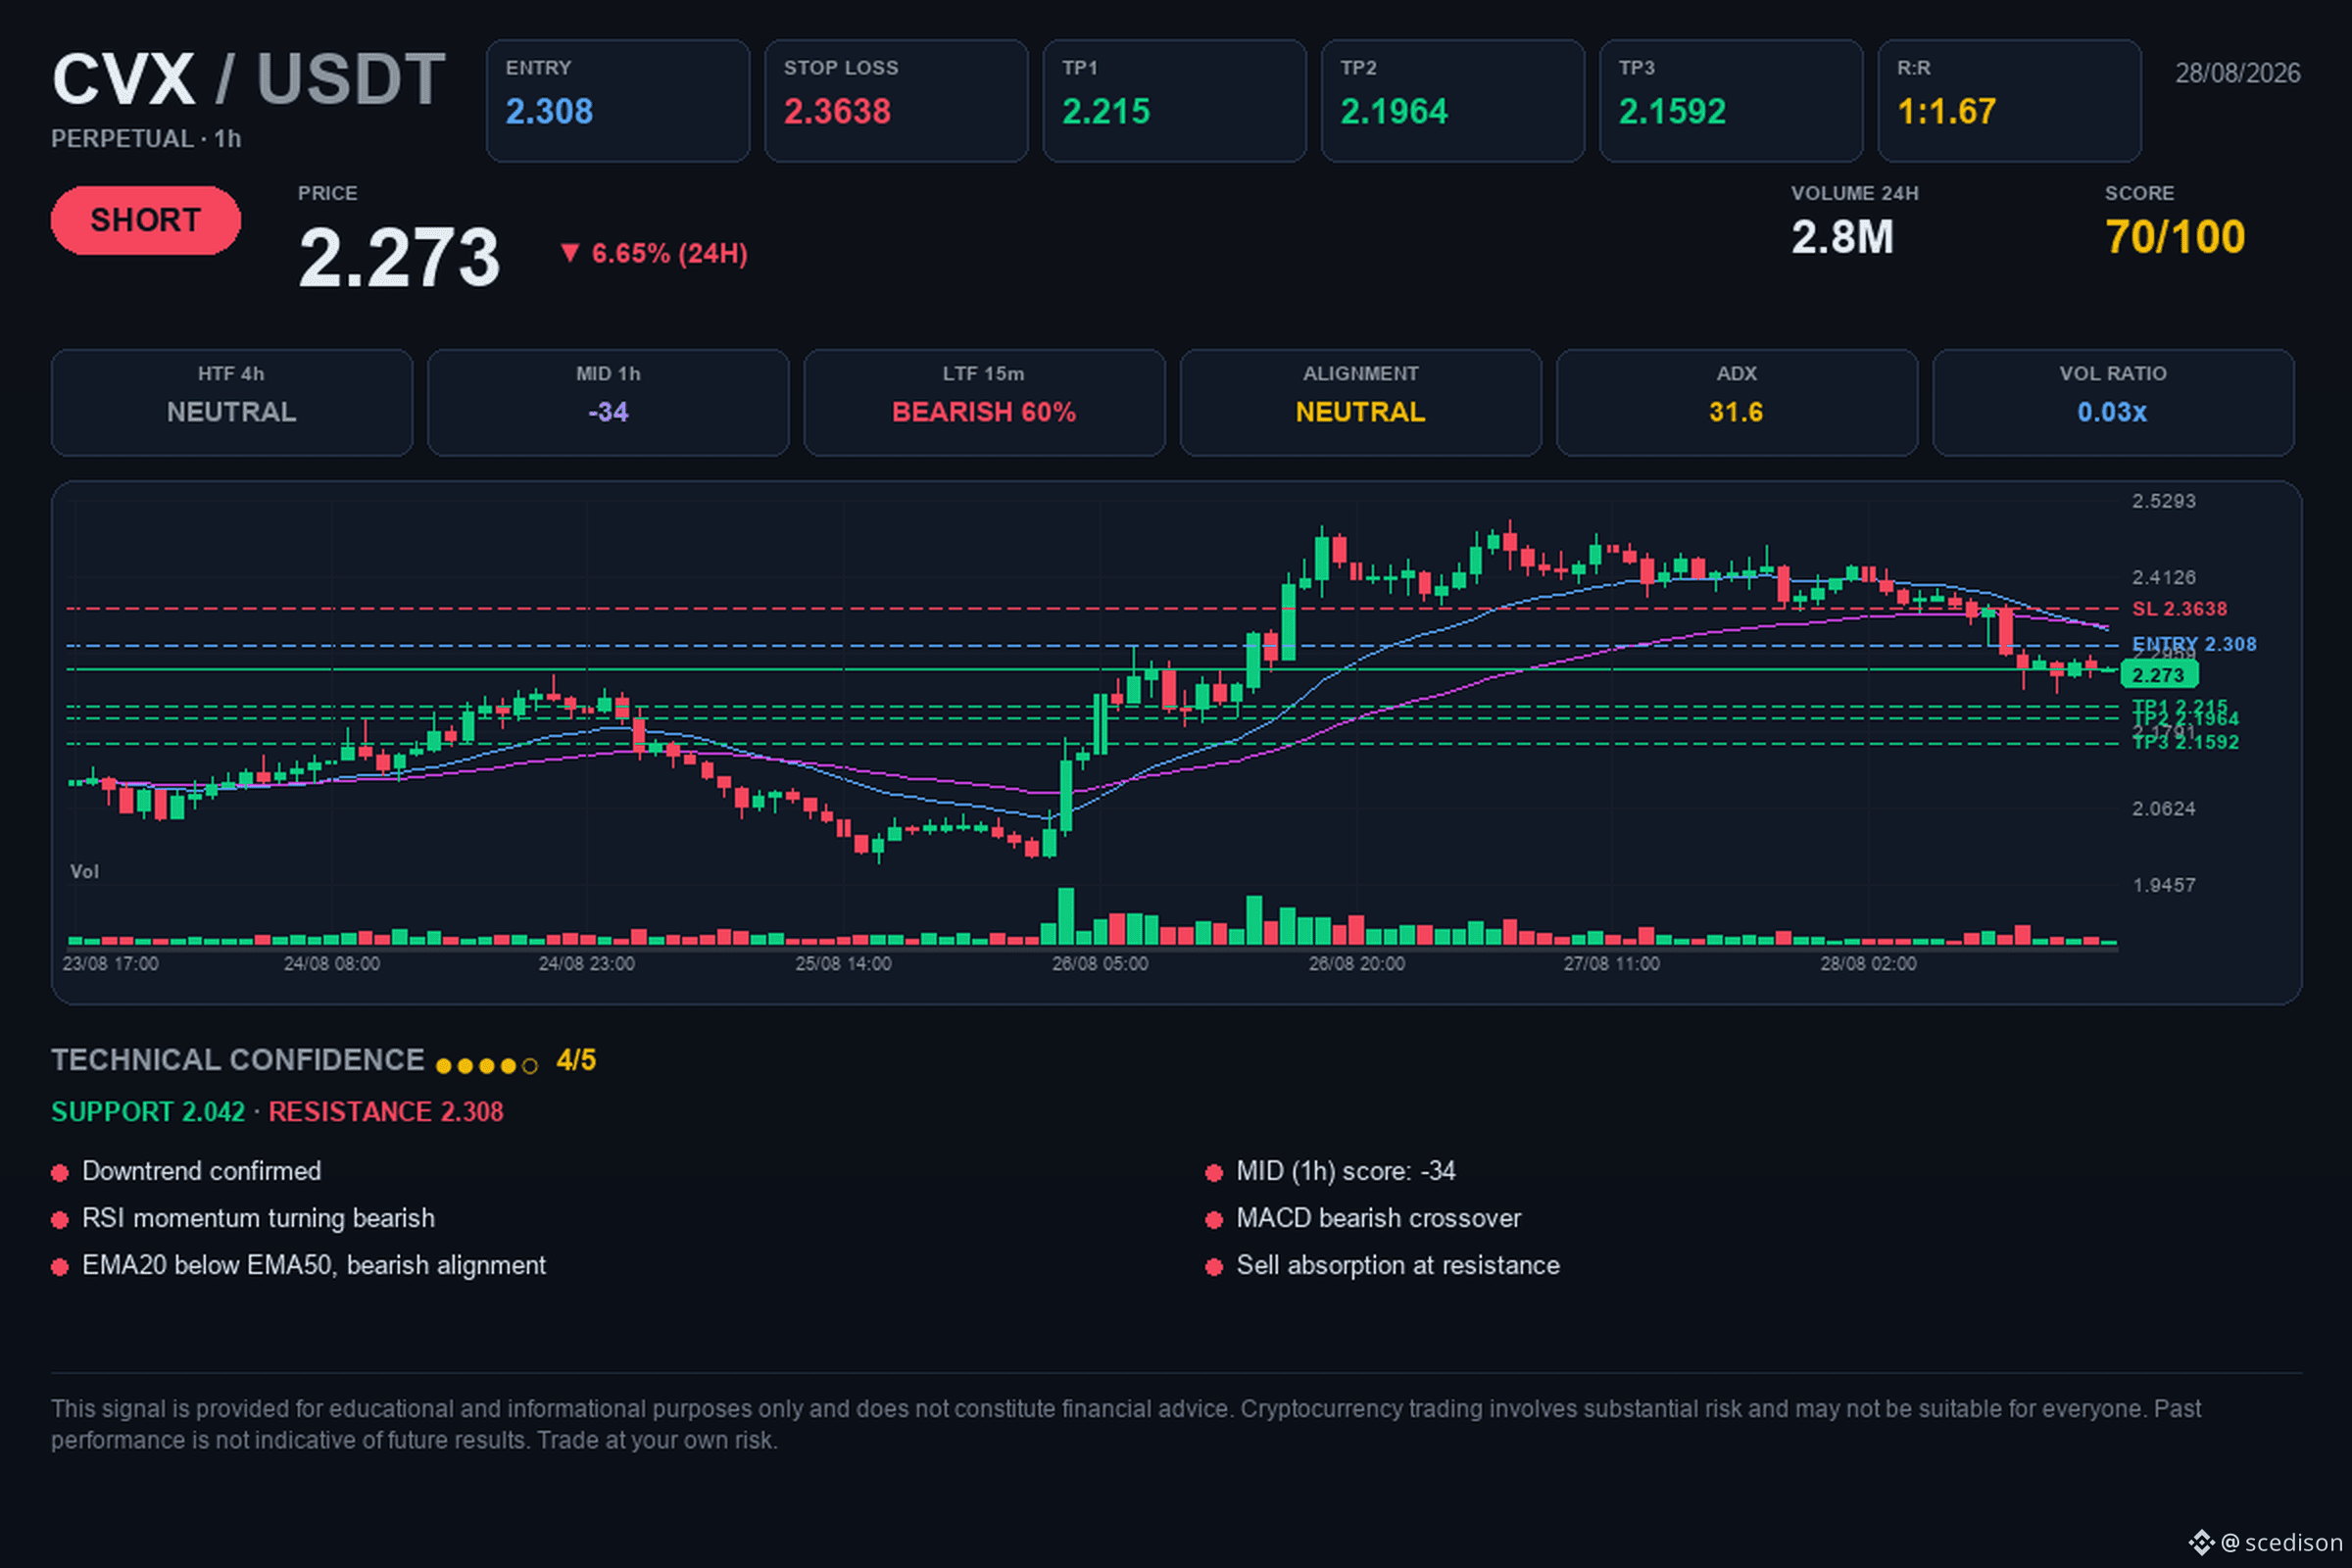2352x1568 pixels.
Task: Click the "MACD bearish crossover" bullet
Action: point(1363,1218)
